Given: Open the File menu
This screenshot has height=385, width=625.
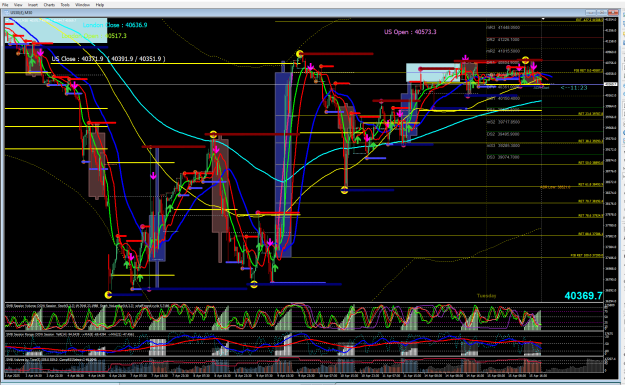Looking at the screenshot, I should [x=5, y=5].
